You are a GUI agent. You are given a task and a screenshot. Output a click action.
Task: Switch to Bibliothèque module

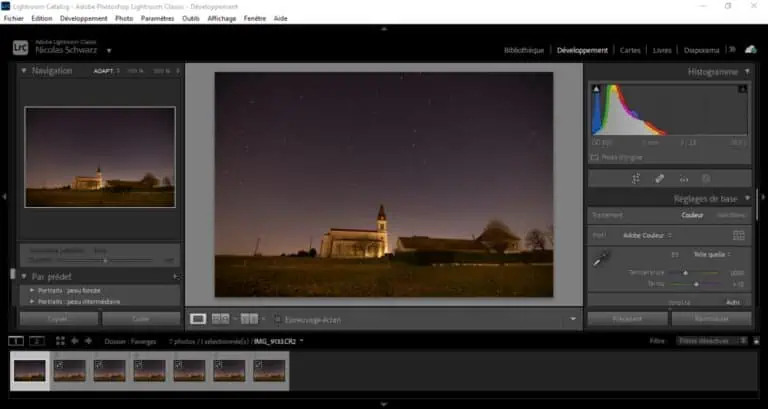pyautogui.click(x=524, y=50)
